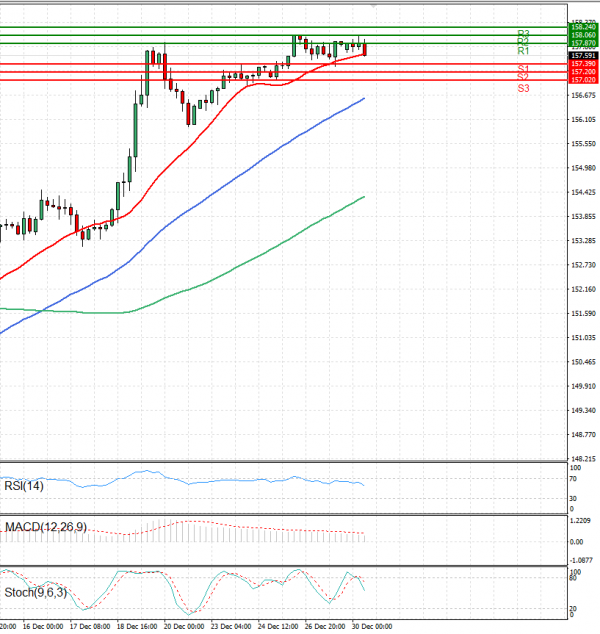Click the 153.285 price axis value
Viewport: 600px width, 634px height.
583,241
